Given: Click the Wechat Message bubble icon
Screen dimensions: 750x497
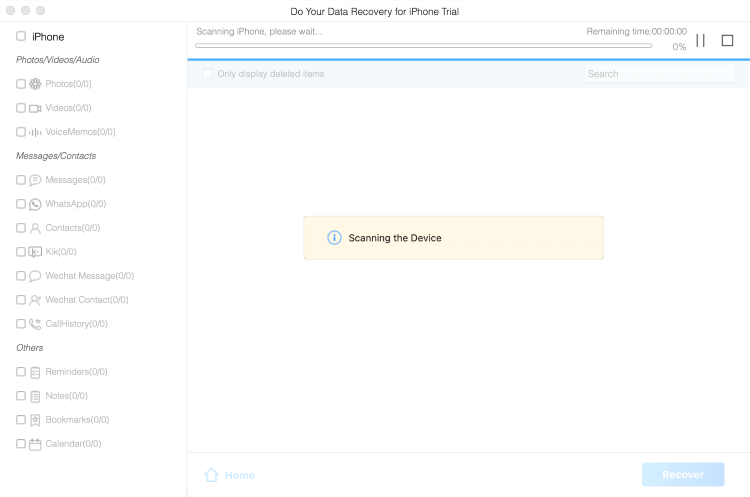Looking at the screenshot, I should coord(35,276).
